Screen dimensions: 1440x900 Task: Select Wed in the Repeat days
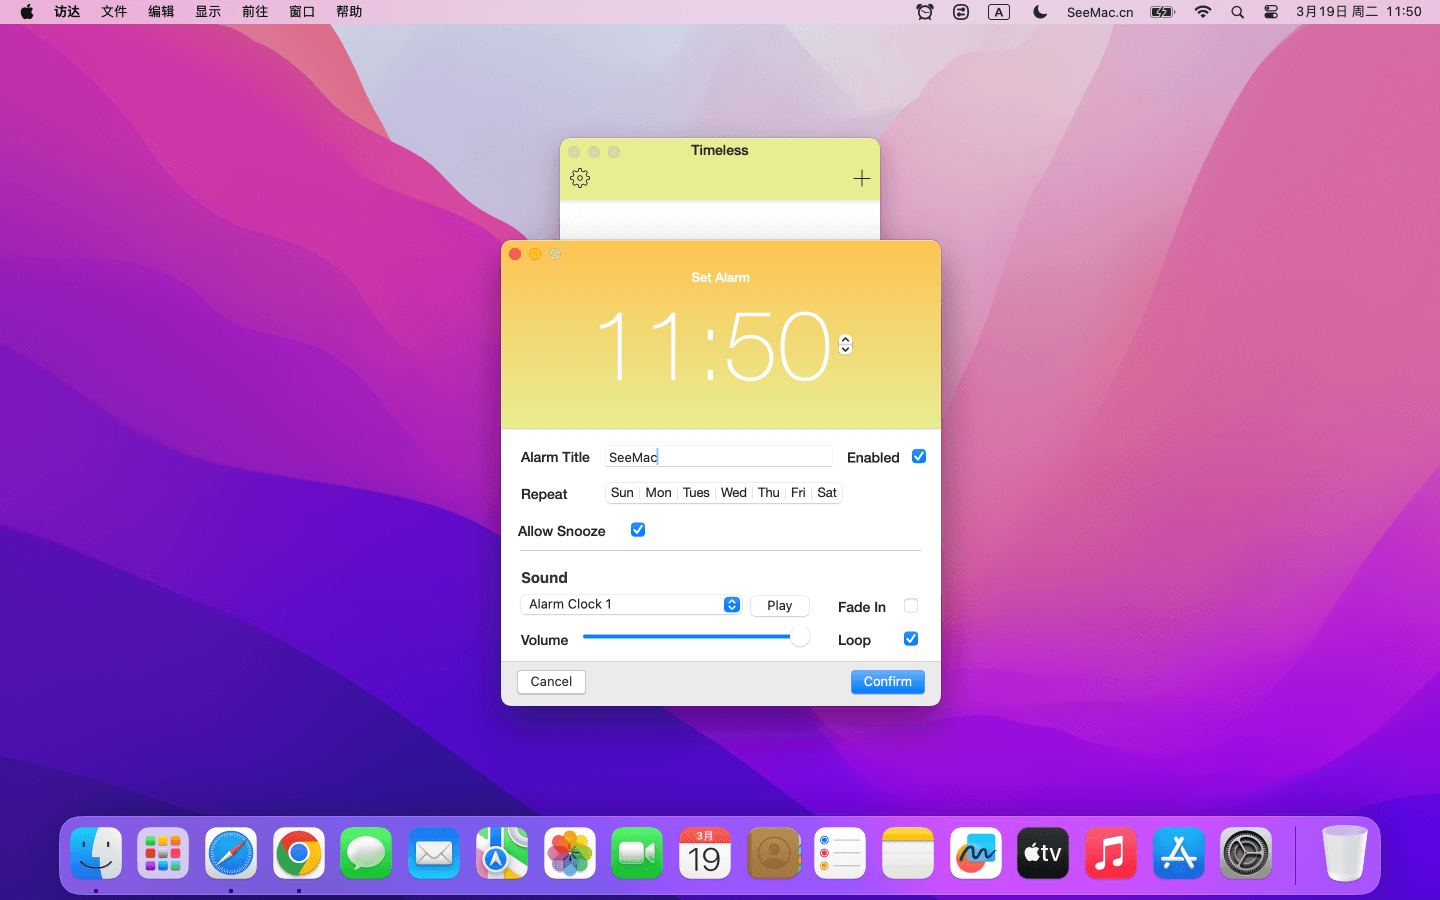[x=733, y=493]
